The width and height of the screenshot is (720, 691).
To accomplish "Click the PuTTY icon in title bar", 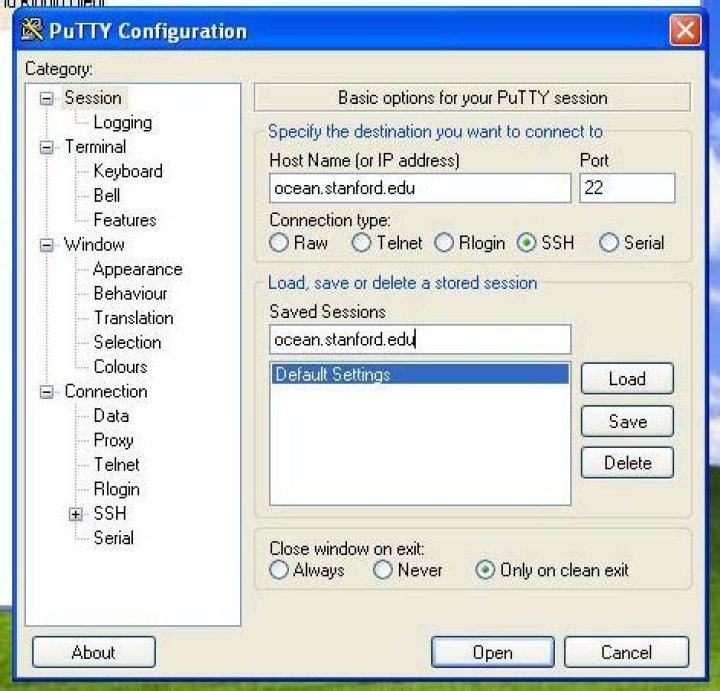I will pos(32,30).
